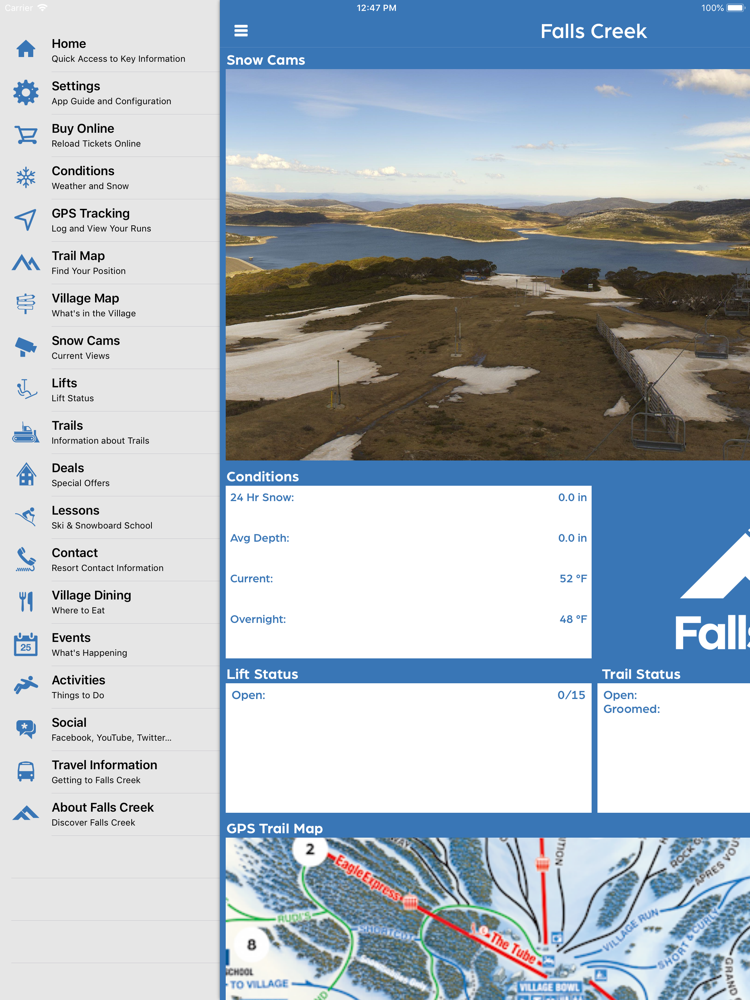This screenshot has width=750, height=1000.
Task: Tap the Lifts chairlift icon
Action: 26,389
